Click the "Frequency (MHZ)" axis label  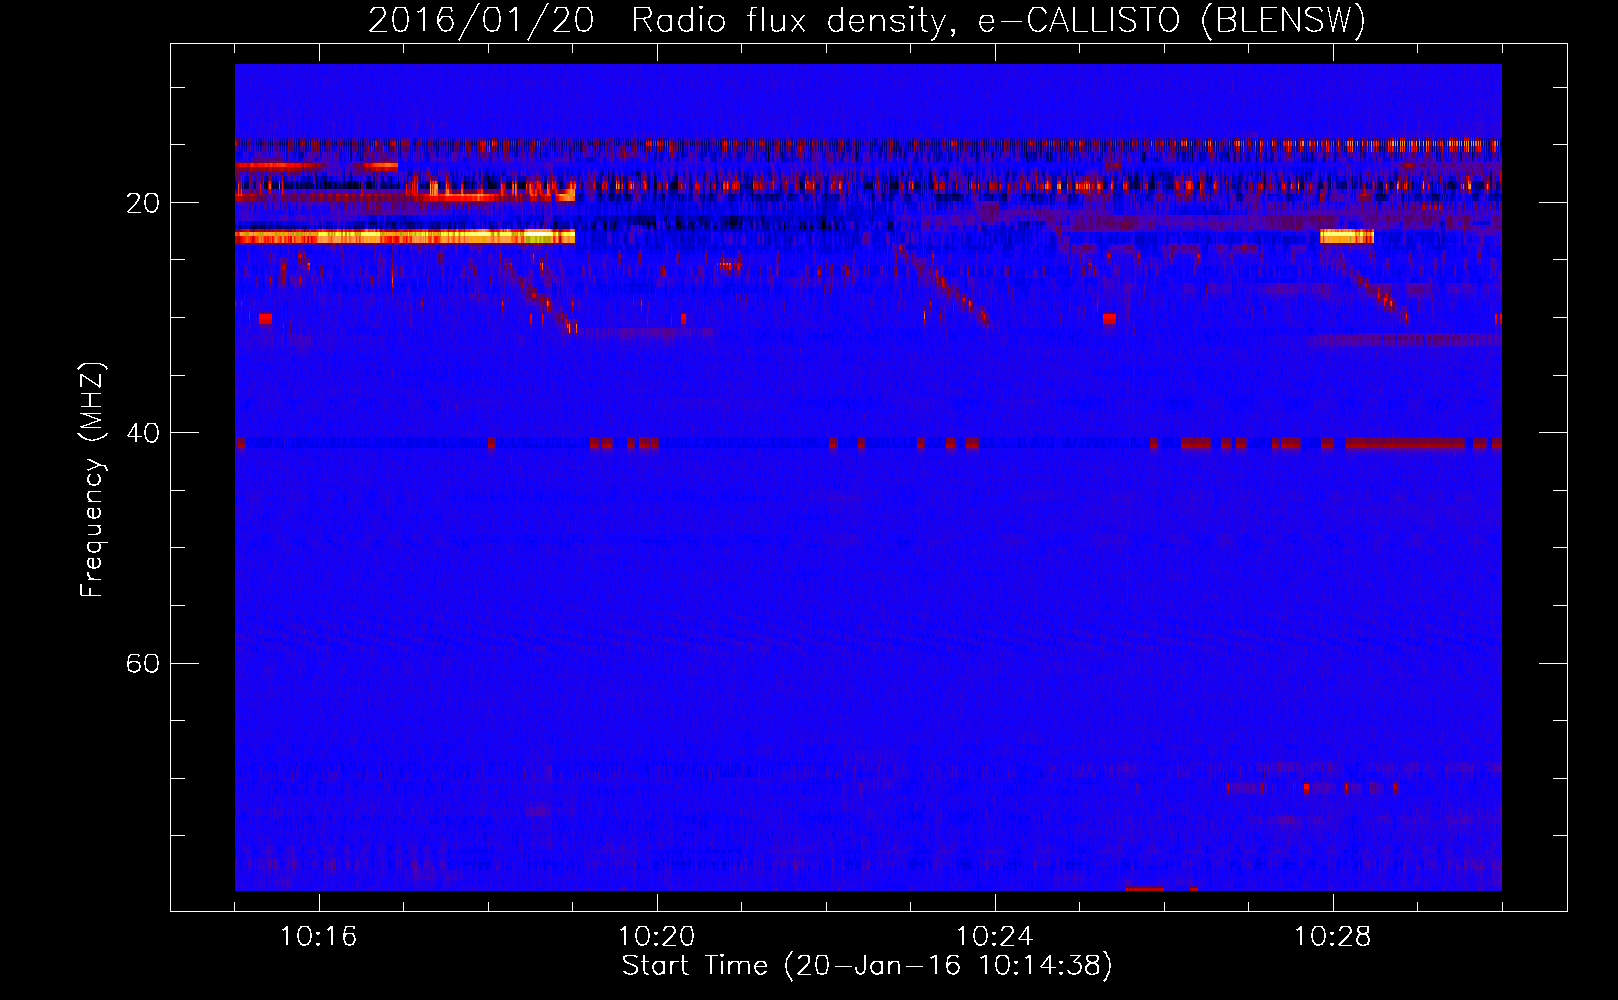pos(92,480)
